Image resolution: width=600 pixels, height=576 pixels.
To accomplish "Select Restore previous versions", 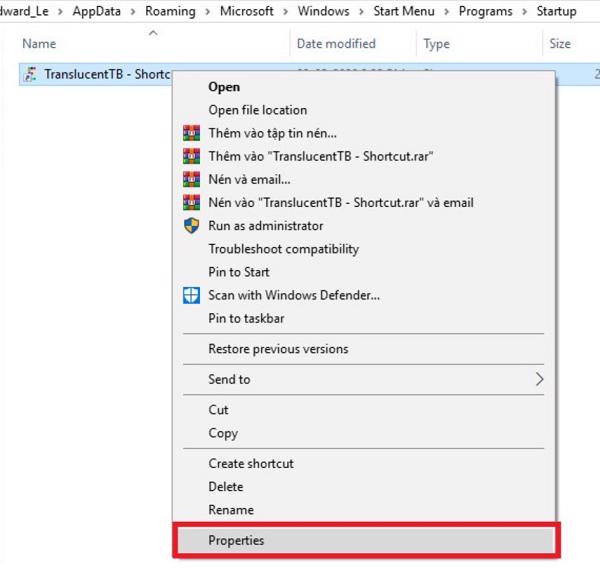I will [278, 349].
